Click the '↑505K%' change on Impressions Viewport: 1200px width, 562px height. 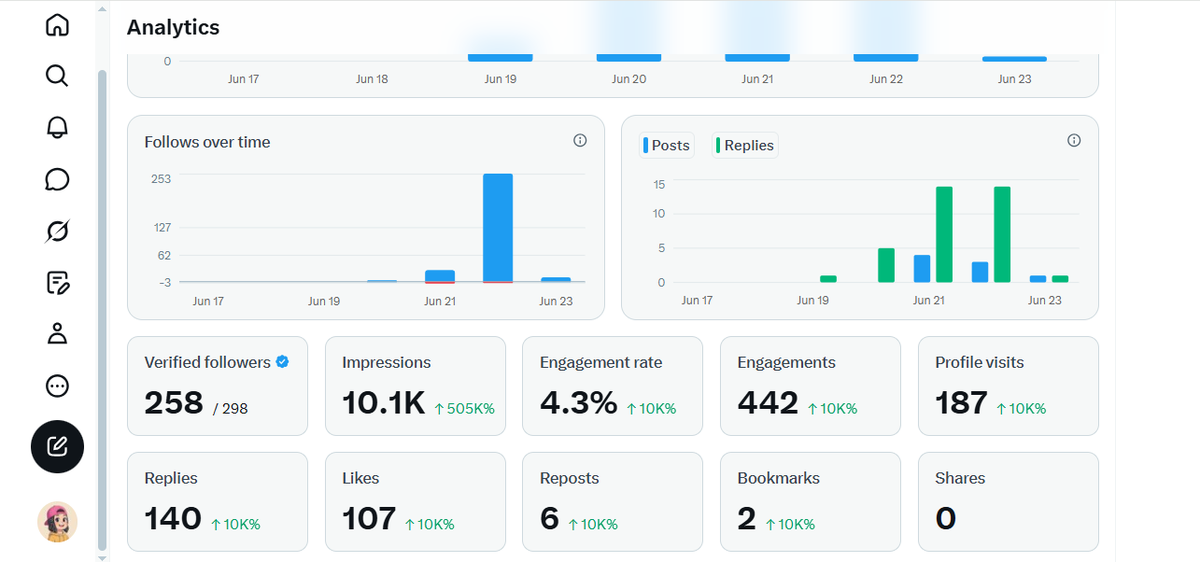(464, 408)
